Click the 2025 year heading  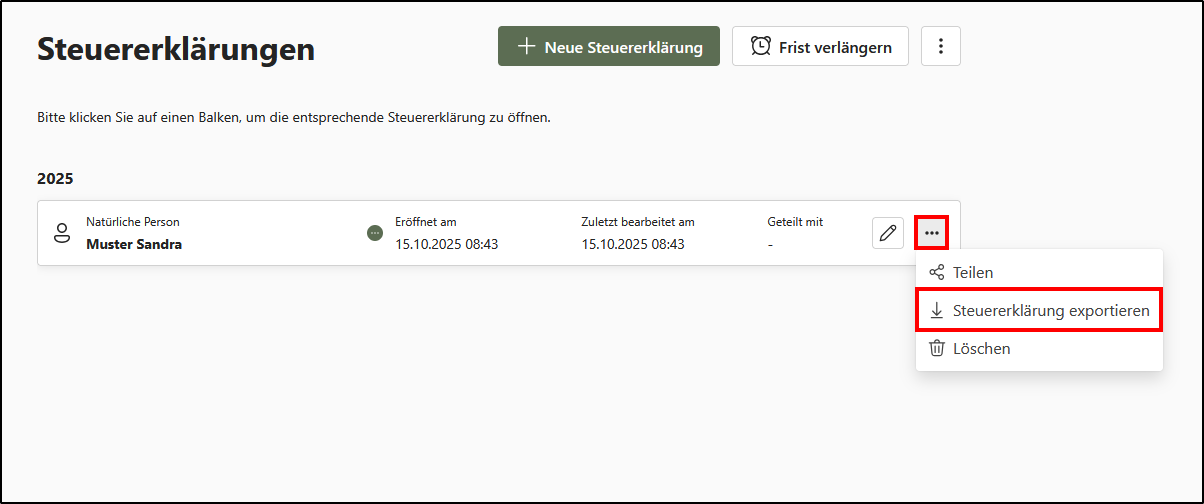coord(55,179)
